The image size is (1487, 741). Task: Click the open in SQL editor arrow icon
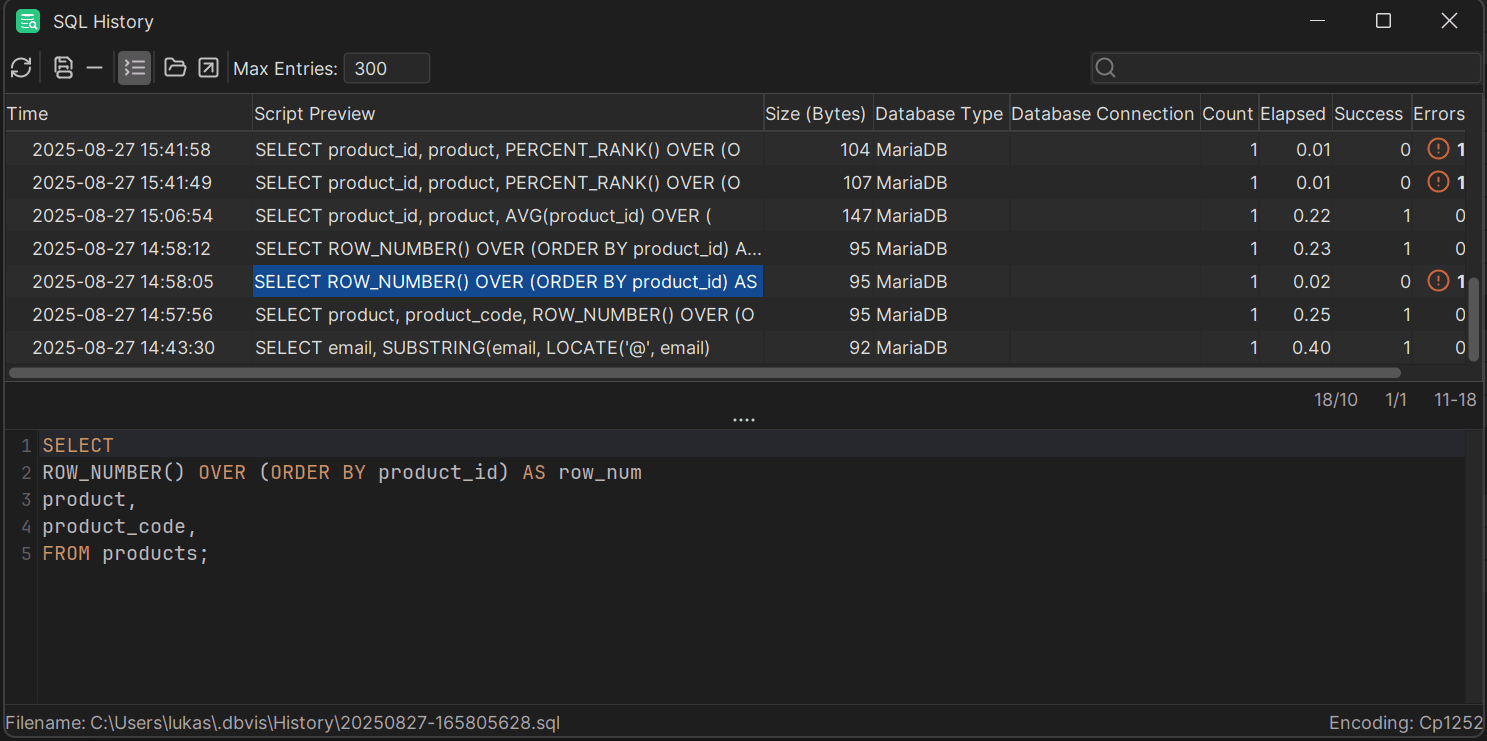pos(208,68)
